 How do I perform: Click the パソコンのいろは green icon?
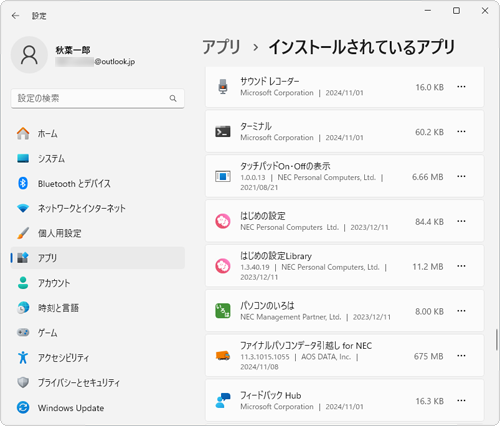[223, 311]
